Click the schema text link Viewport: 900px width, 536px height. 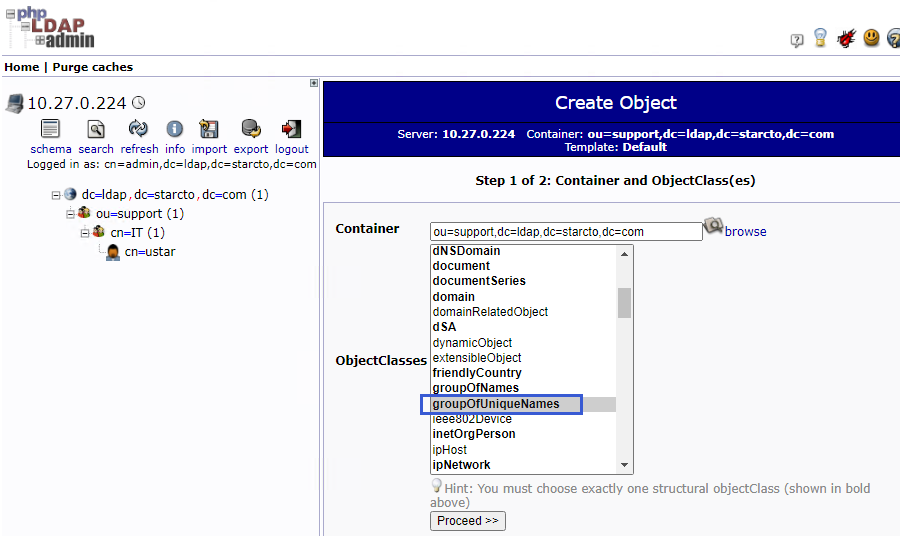pyautogui.click(x=51, y=149)
